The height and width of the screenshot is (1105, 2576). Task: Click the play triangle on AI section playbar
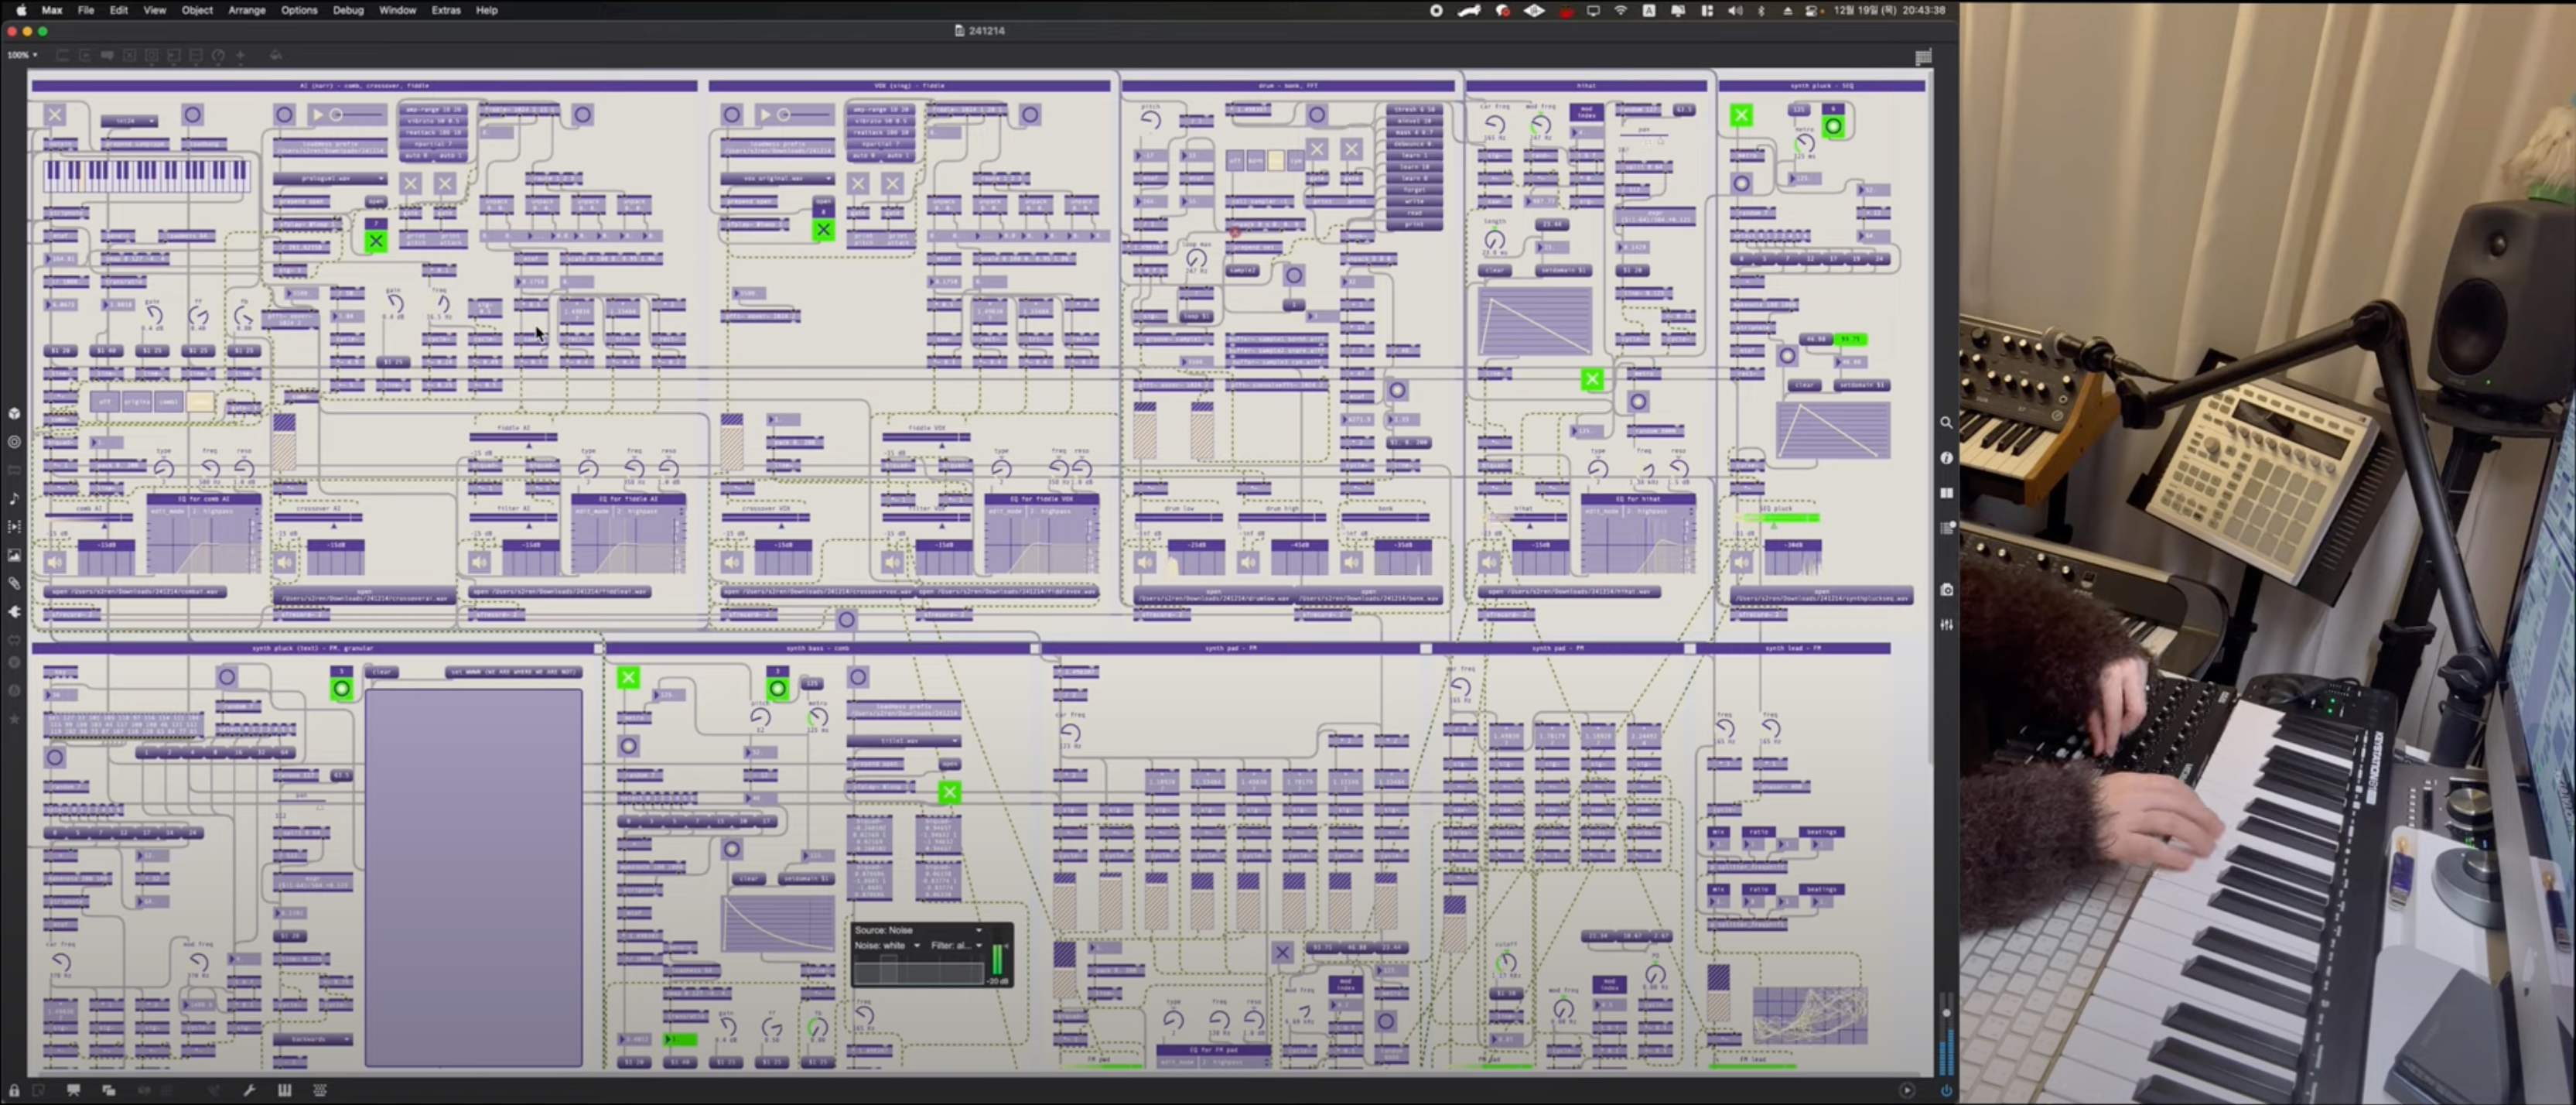[318, 115]
